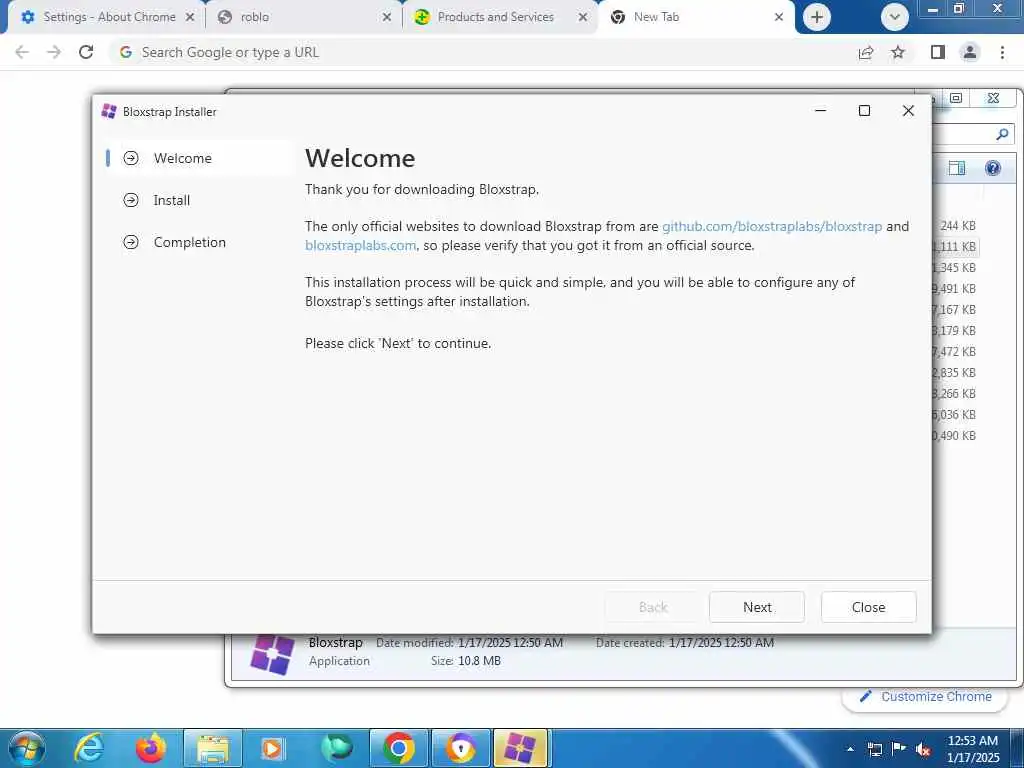Click arrow icon beside Completion step
Image resolution: width=1024 pixels, height=768 pixels.
[131, 242]
